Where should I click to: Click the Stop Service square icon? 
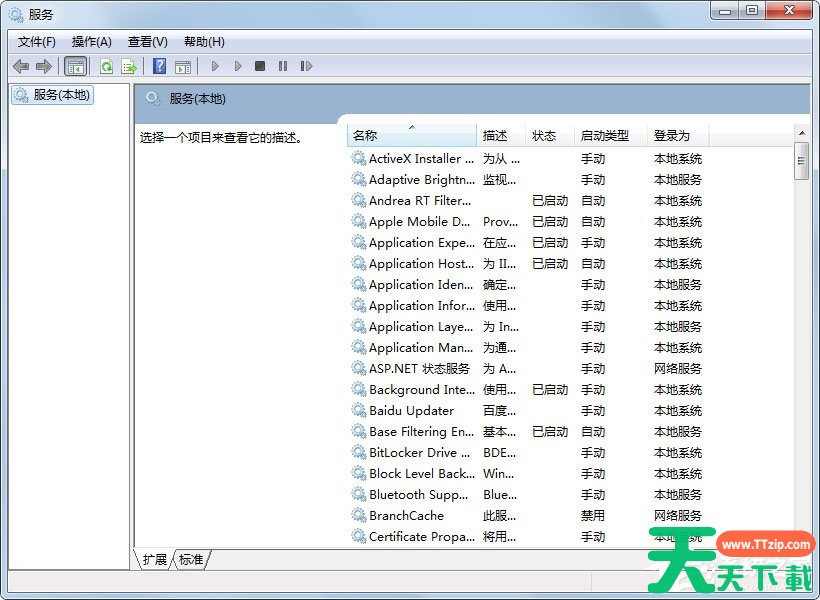point(260,66)
